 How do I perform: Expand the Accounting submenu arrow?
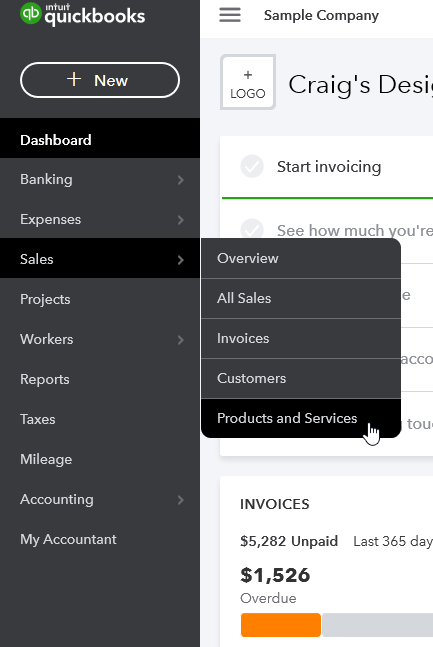click(x=180, y=500)
